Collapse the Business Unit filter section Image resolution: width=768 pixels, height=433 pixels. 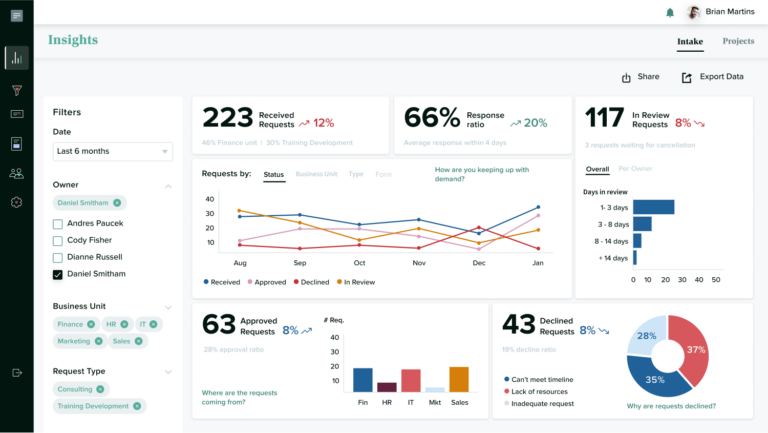168,305
